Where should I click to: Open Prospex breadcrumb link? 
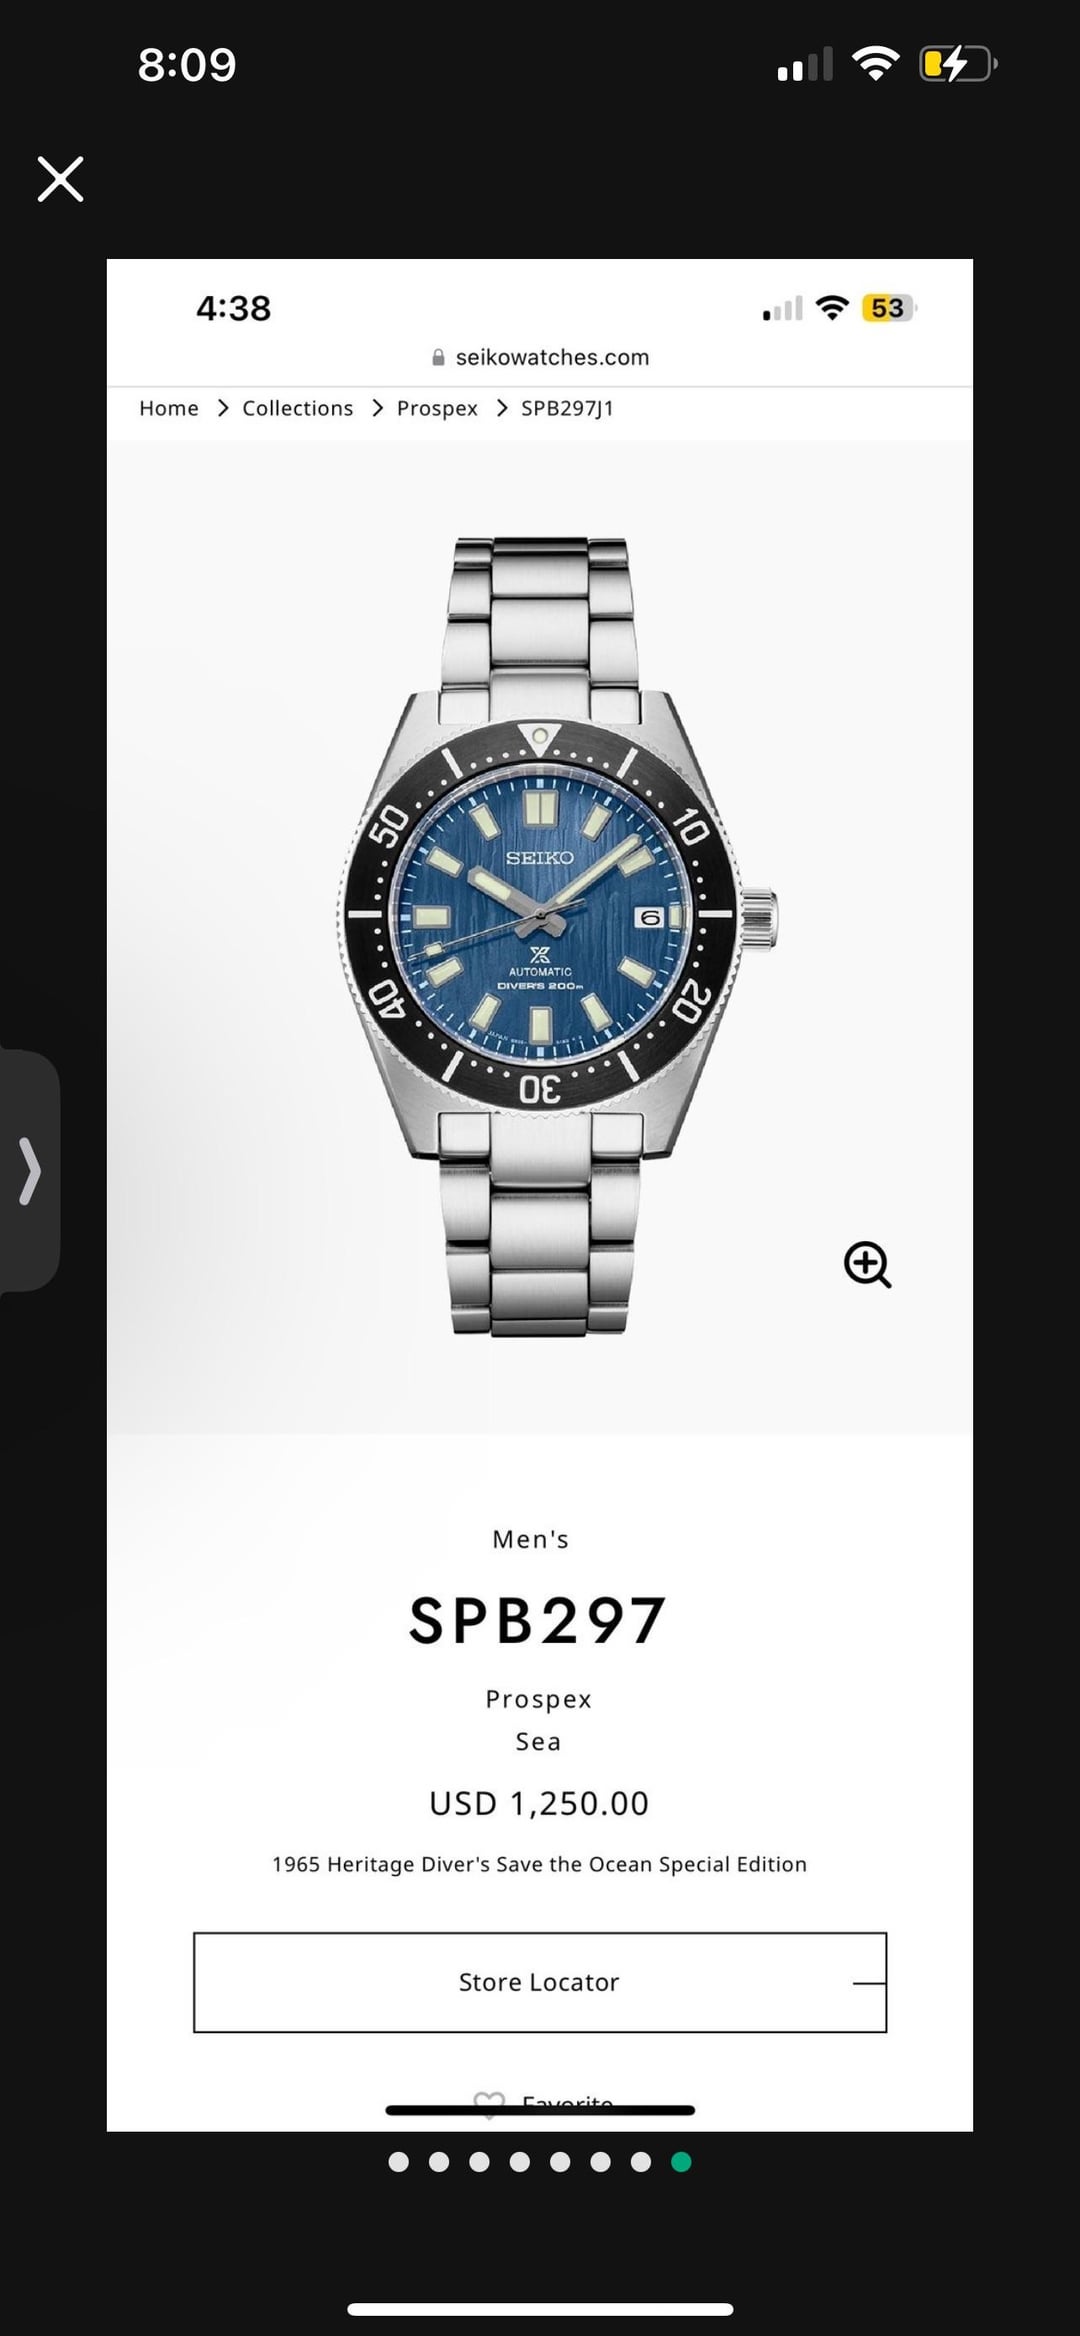point(437,408)
